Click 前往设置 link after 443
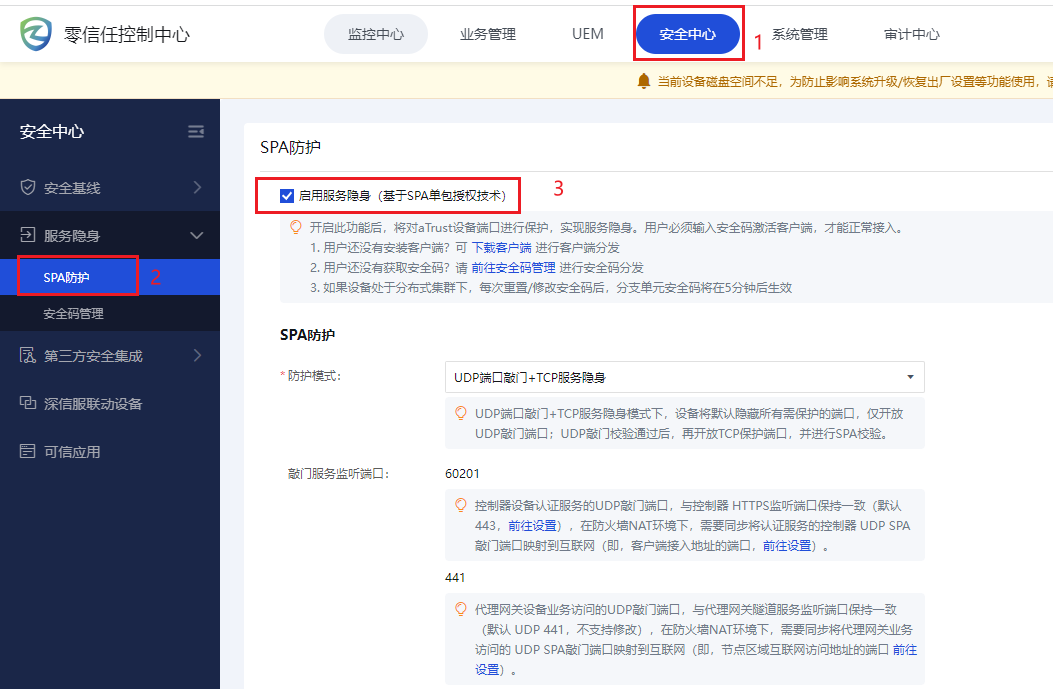This screenshot has height=689, width=1053. [x=533, y=525]
